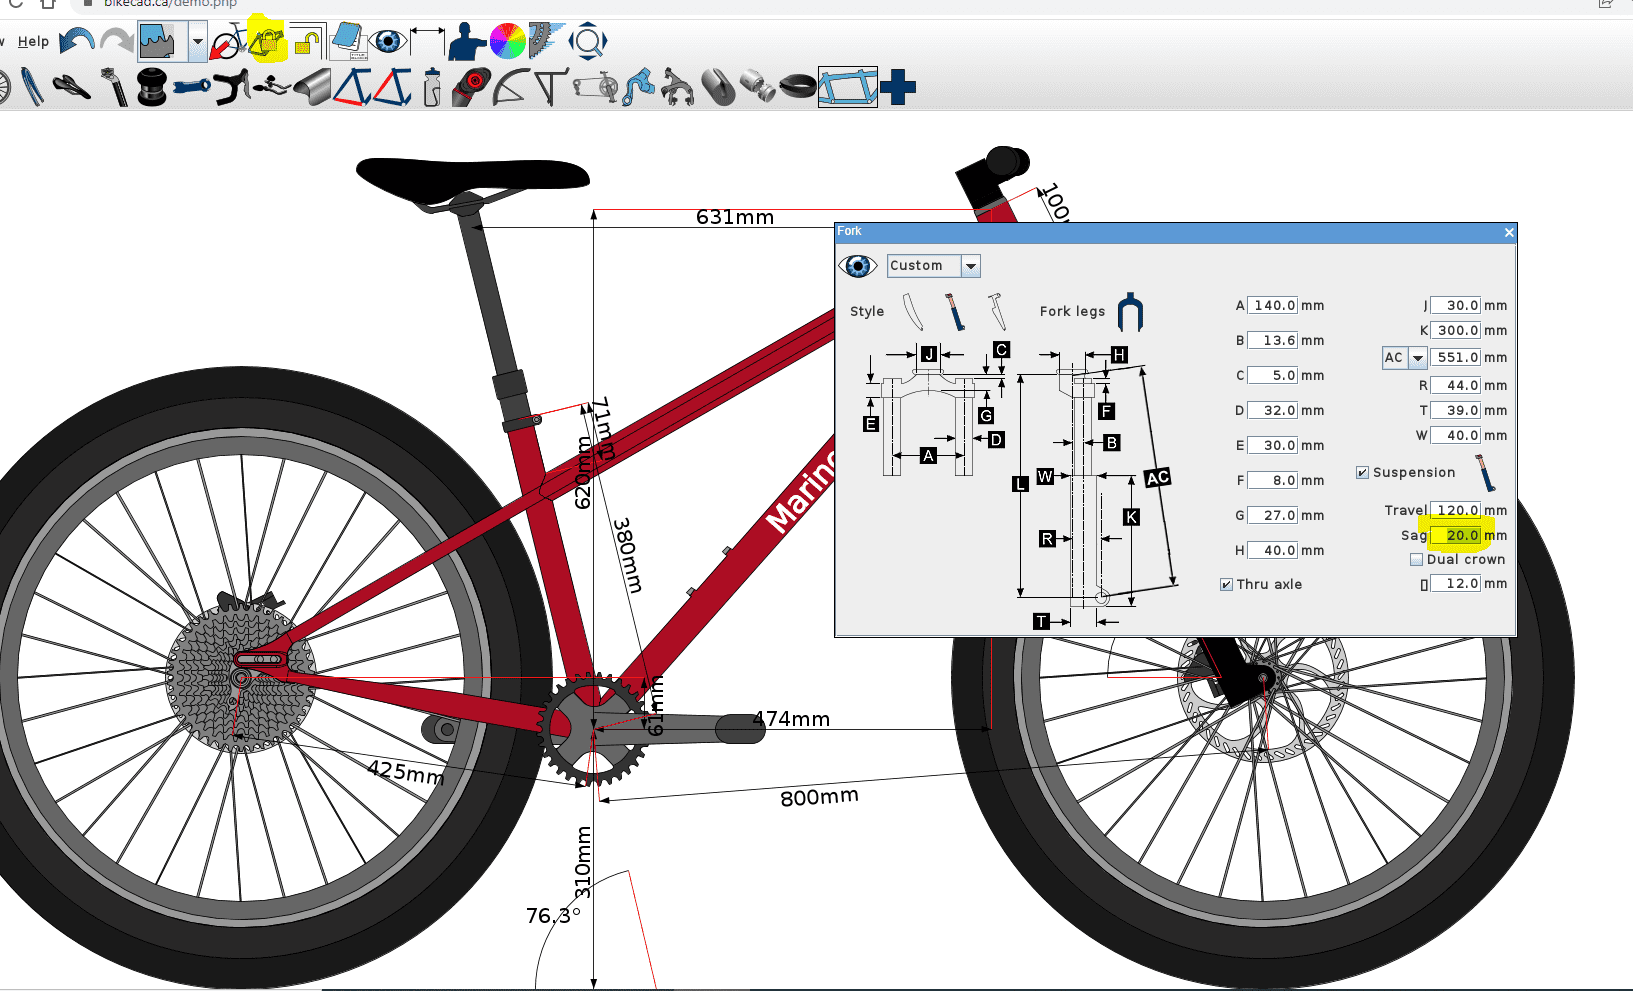Open the saddle component icon
This screenshot has height=991, width=1633.
(72, 87)
